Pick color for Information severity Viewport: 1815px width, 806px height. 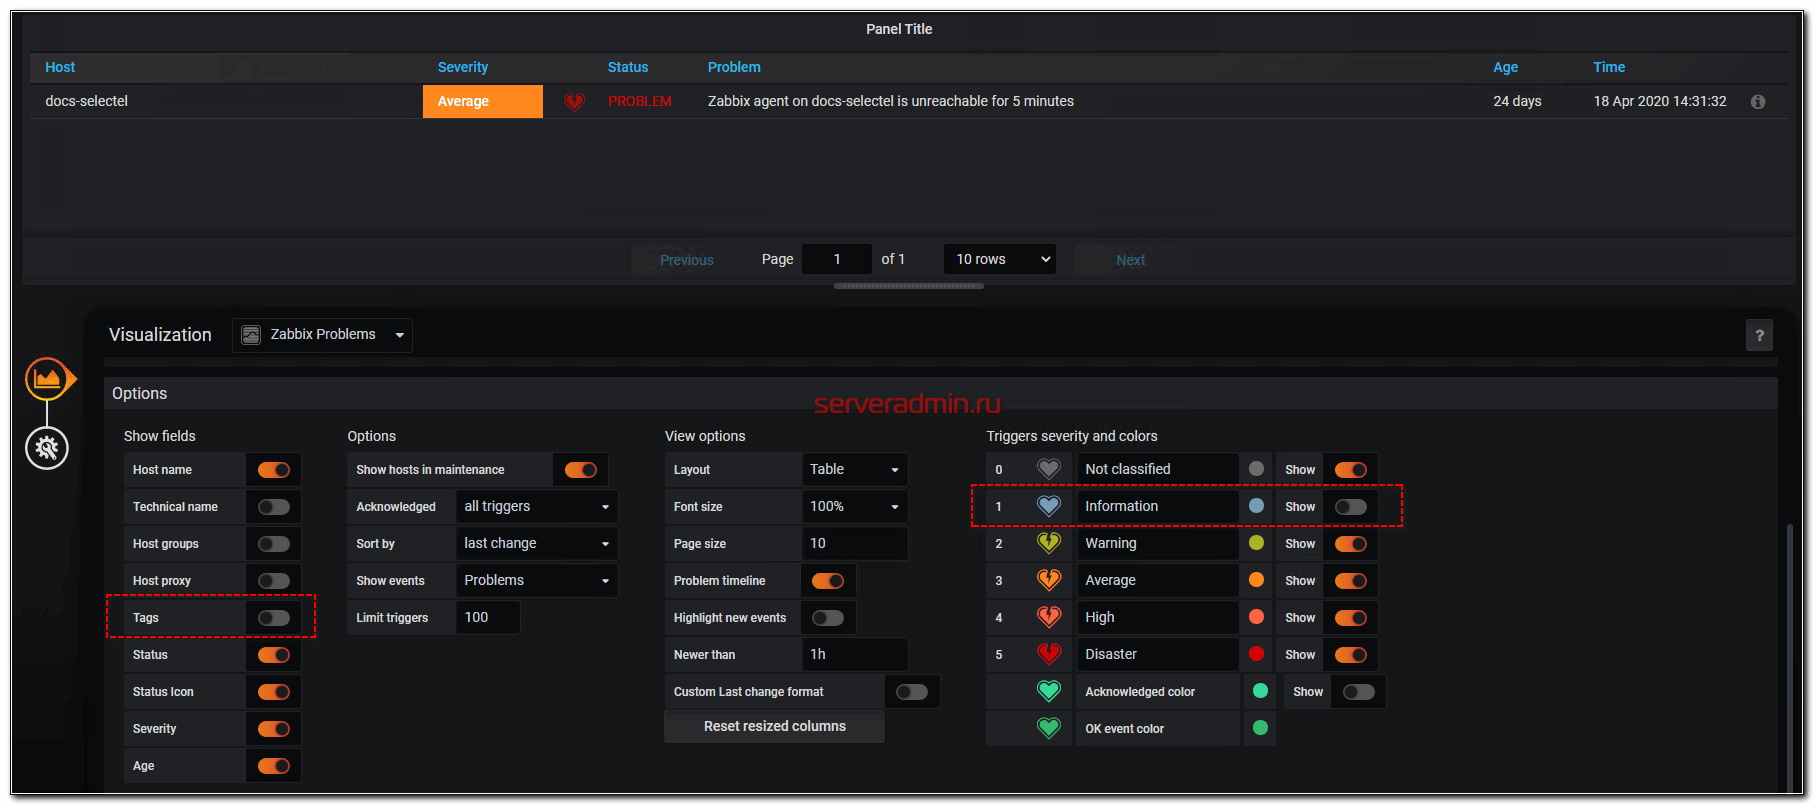pos(1256,506)
